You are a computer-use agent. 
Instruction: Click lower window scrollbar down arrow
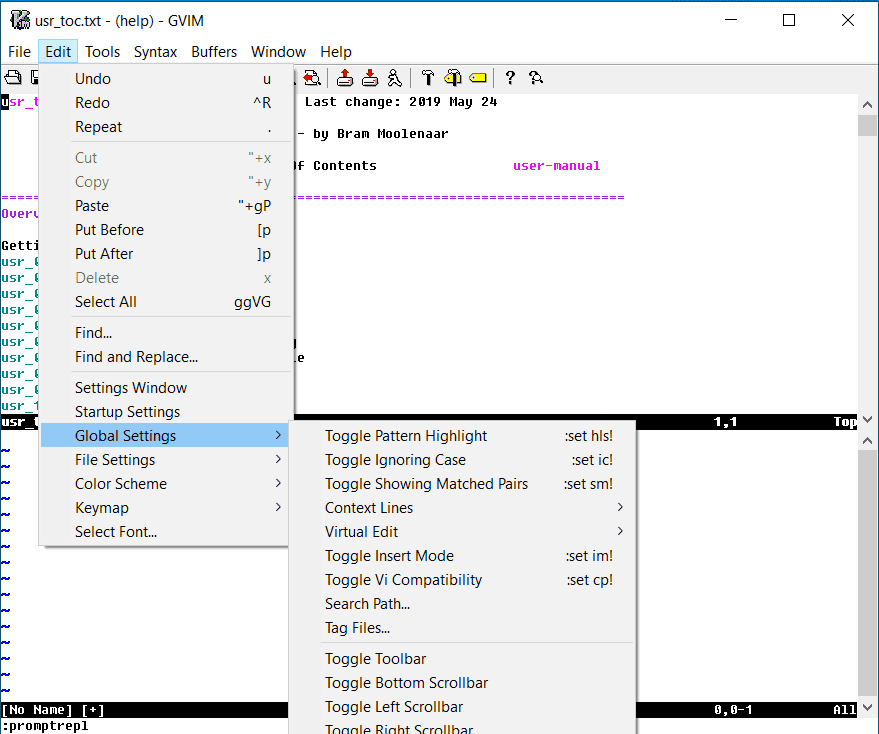[x=867, y=707]
